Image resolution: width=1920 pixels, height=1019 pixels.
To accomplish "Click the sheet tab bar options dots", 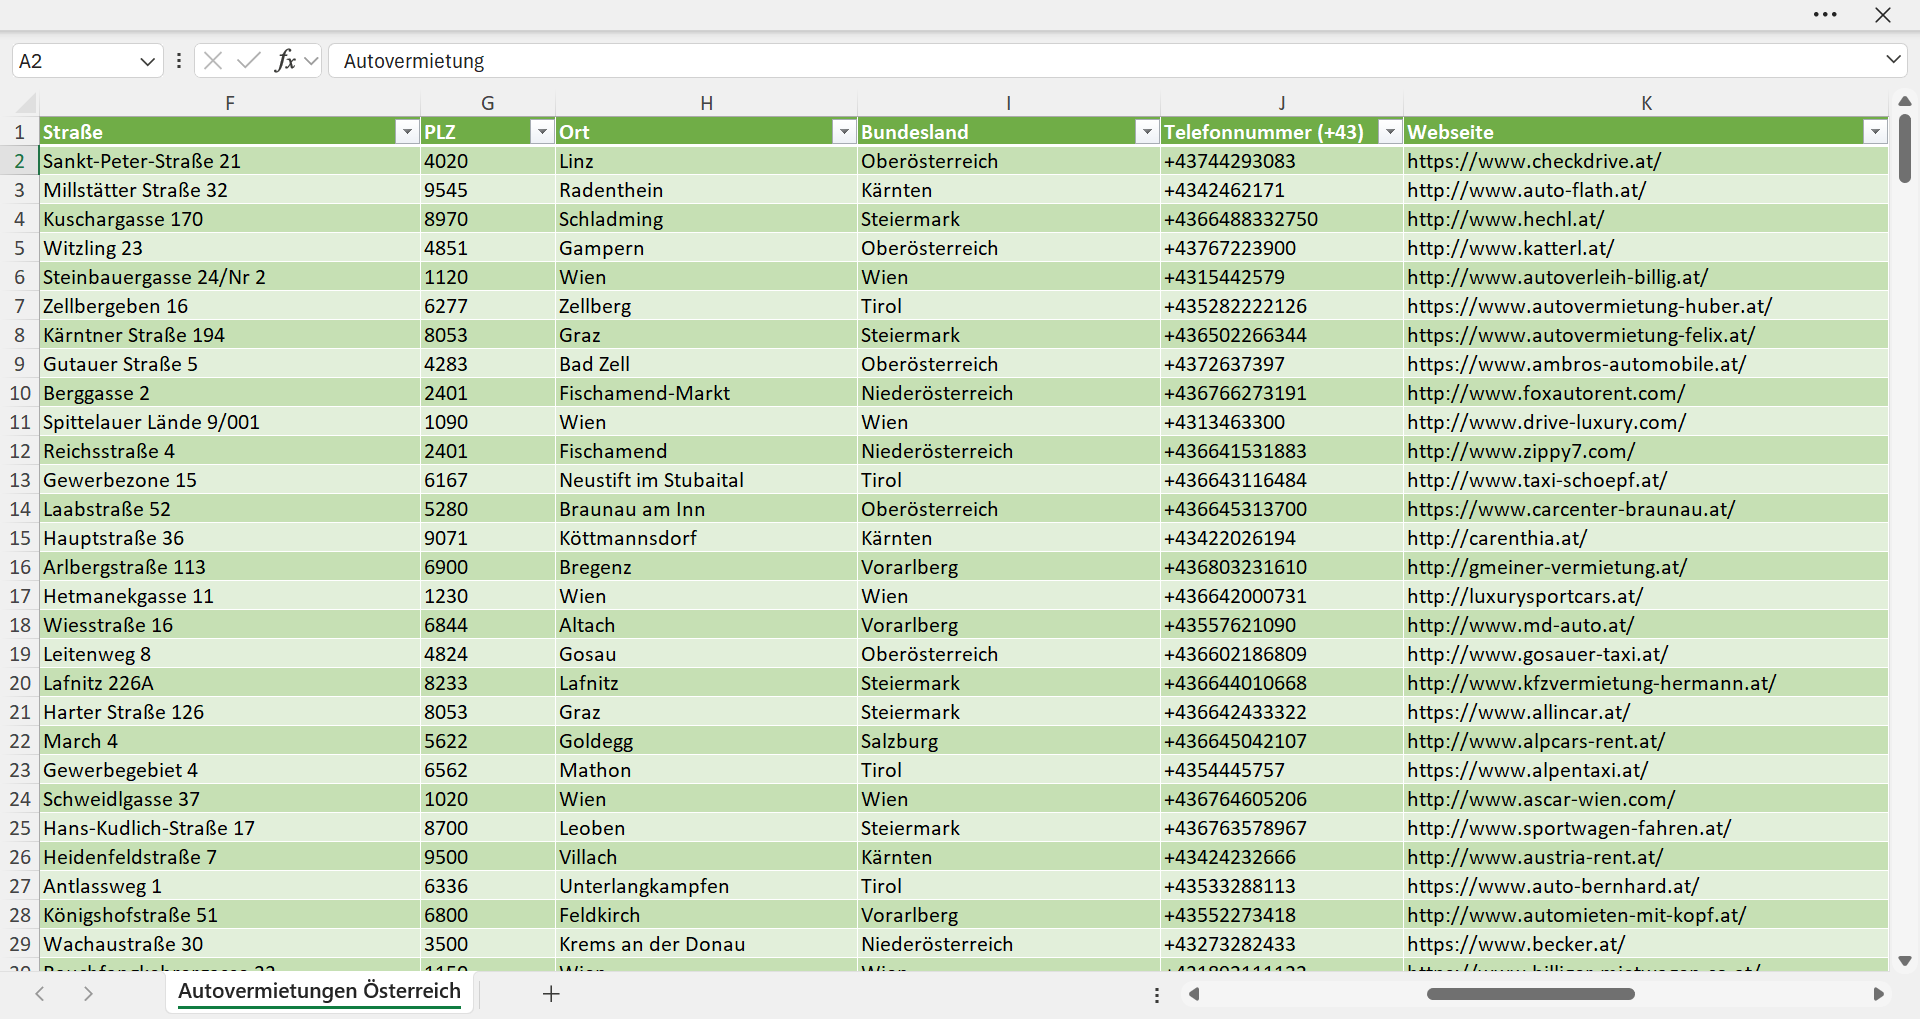I will click(1157, 995).
